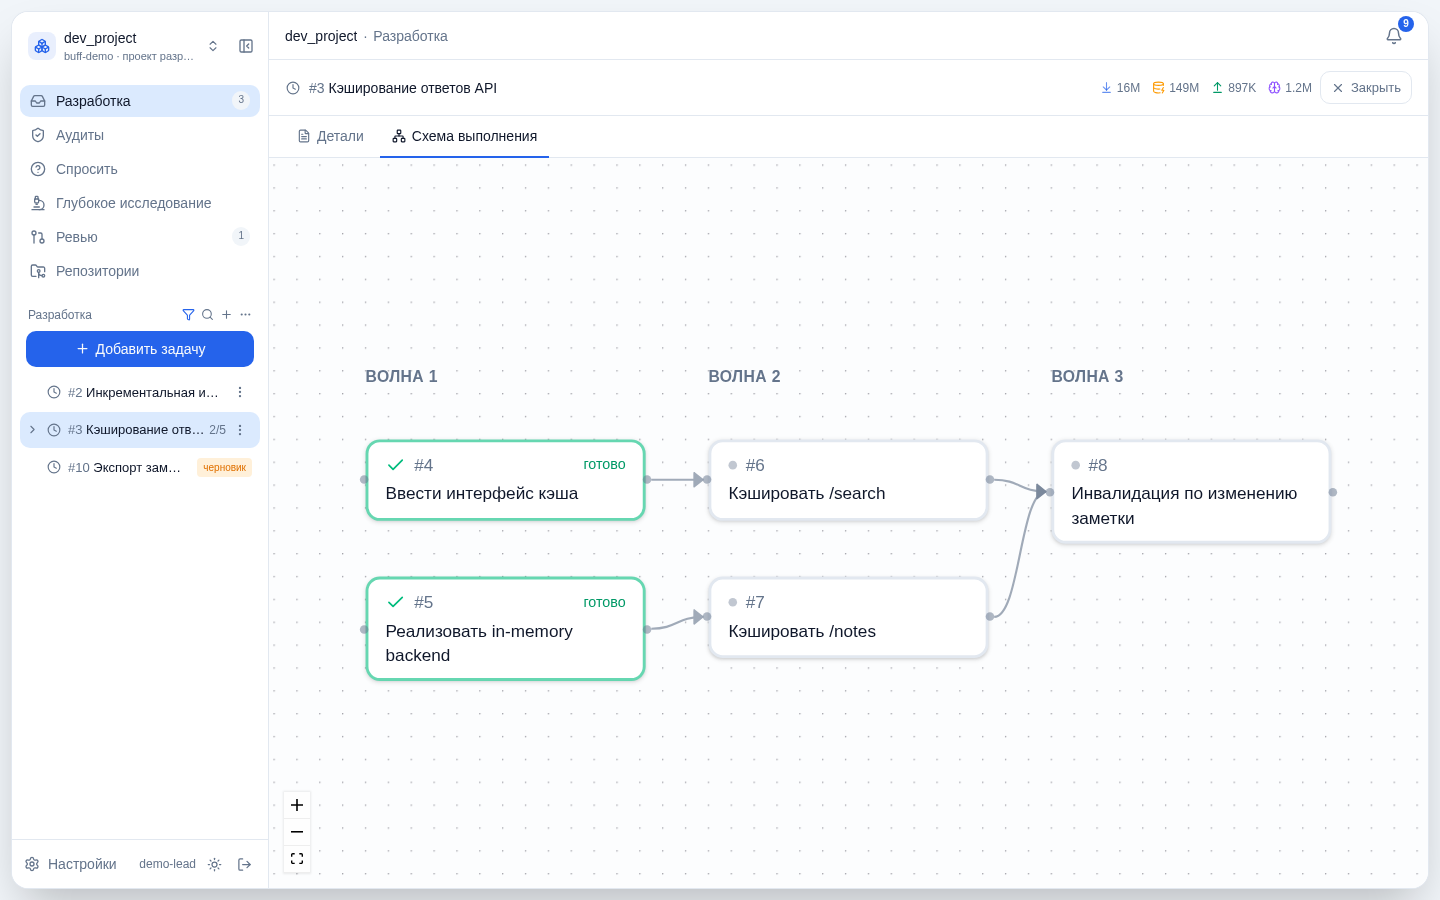The image size is (1440, 900).
Task: Open Глубокое исследование section
Action: point(140,203)
